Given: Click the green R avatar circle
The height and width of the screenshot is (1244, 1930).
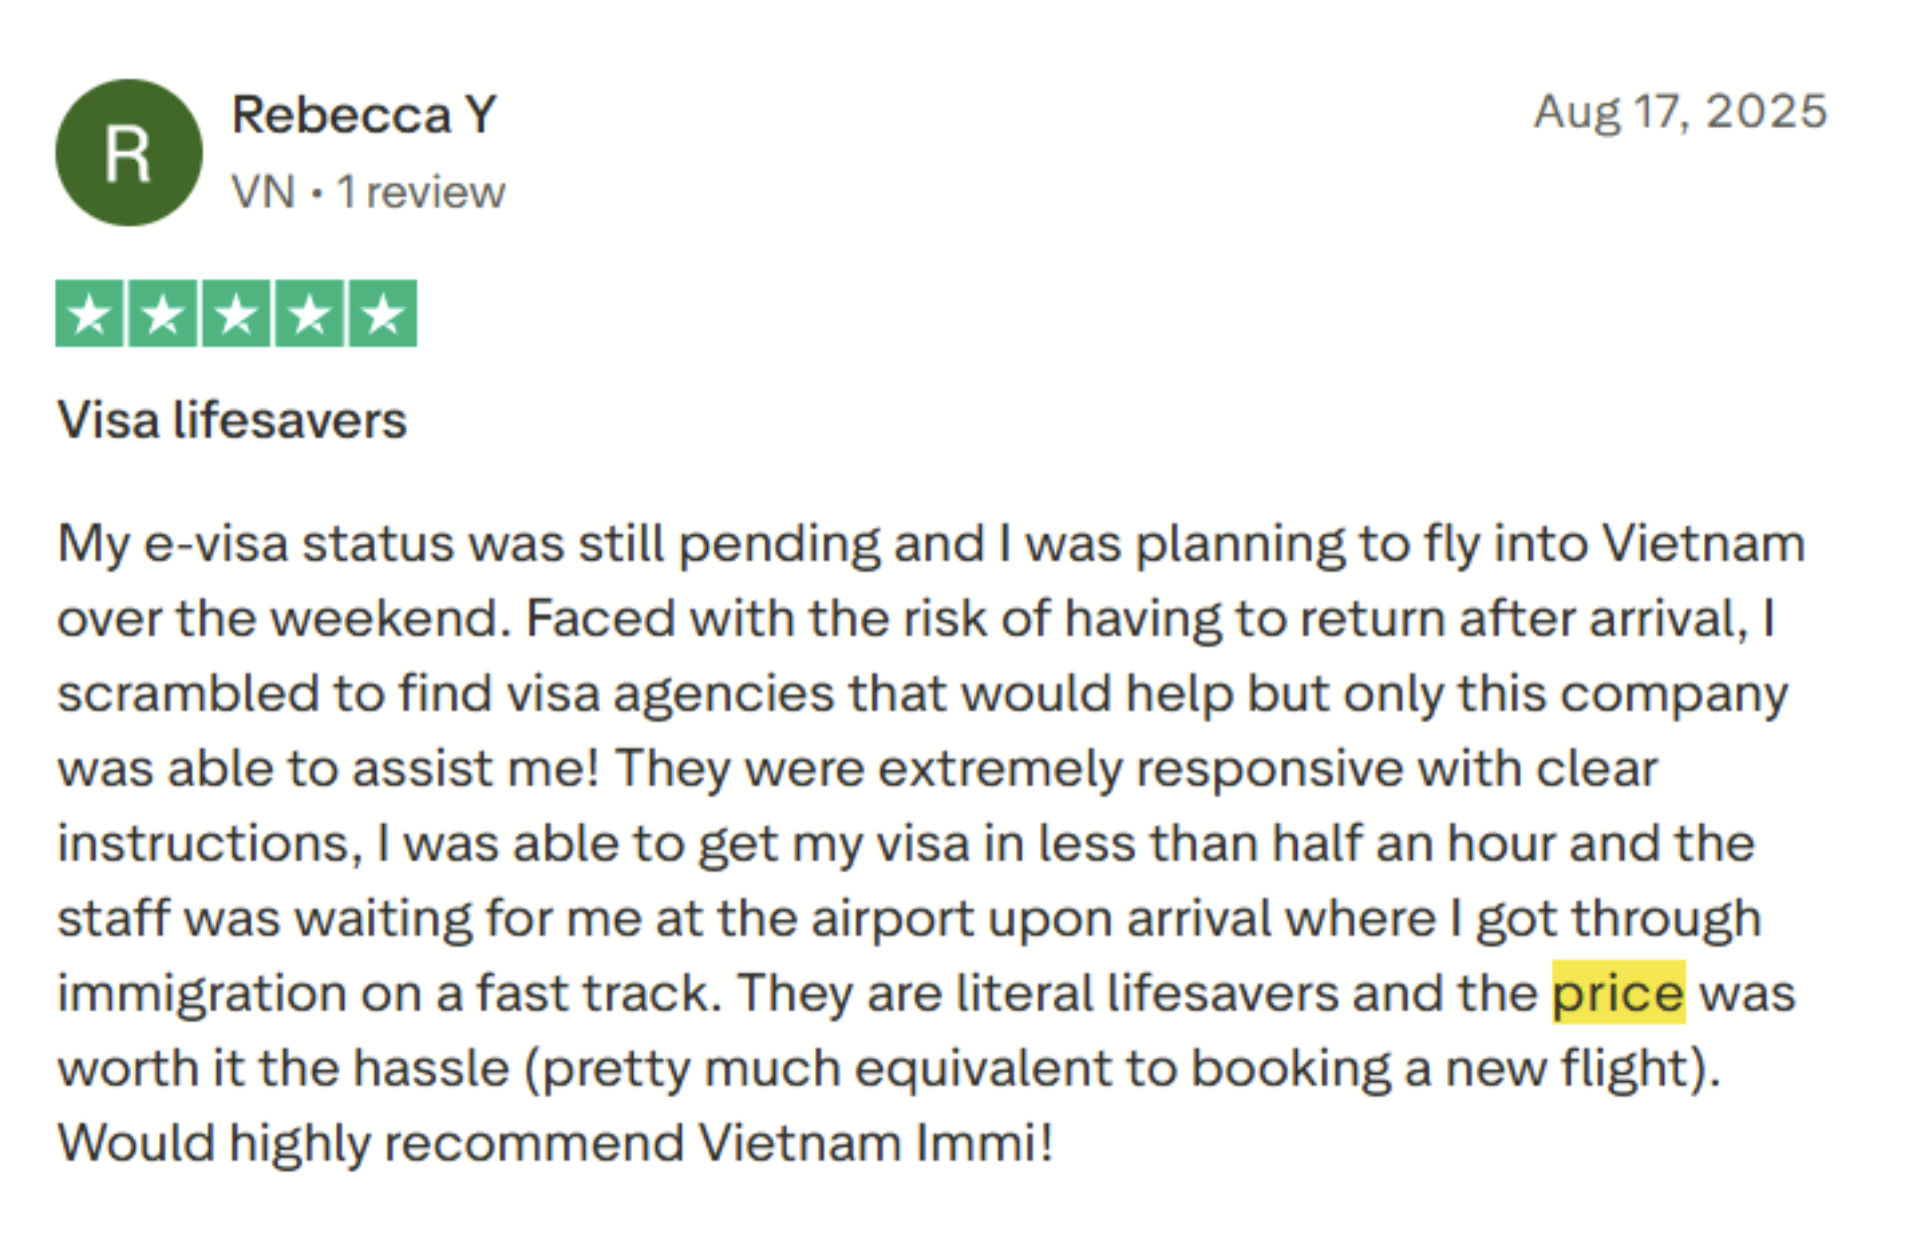Looking at the screenshot, I should point(128,153).
